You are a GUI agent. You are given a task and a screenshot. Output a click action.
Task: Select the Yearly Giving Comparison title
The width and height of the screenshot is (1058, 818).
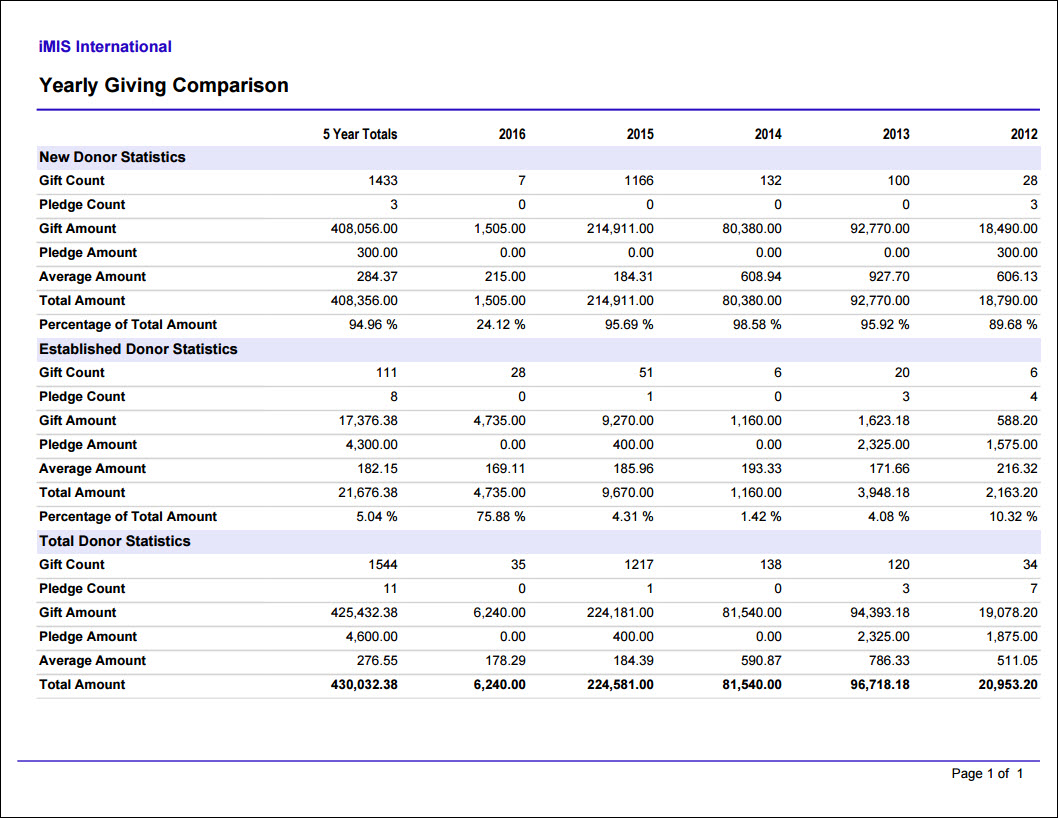click(x=164, y=85)
